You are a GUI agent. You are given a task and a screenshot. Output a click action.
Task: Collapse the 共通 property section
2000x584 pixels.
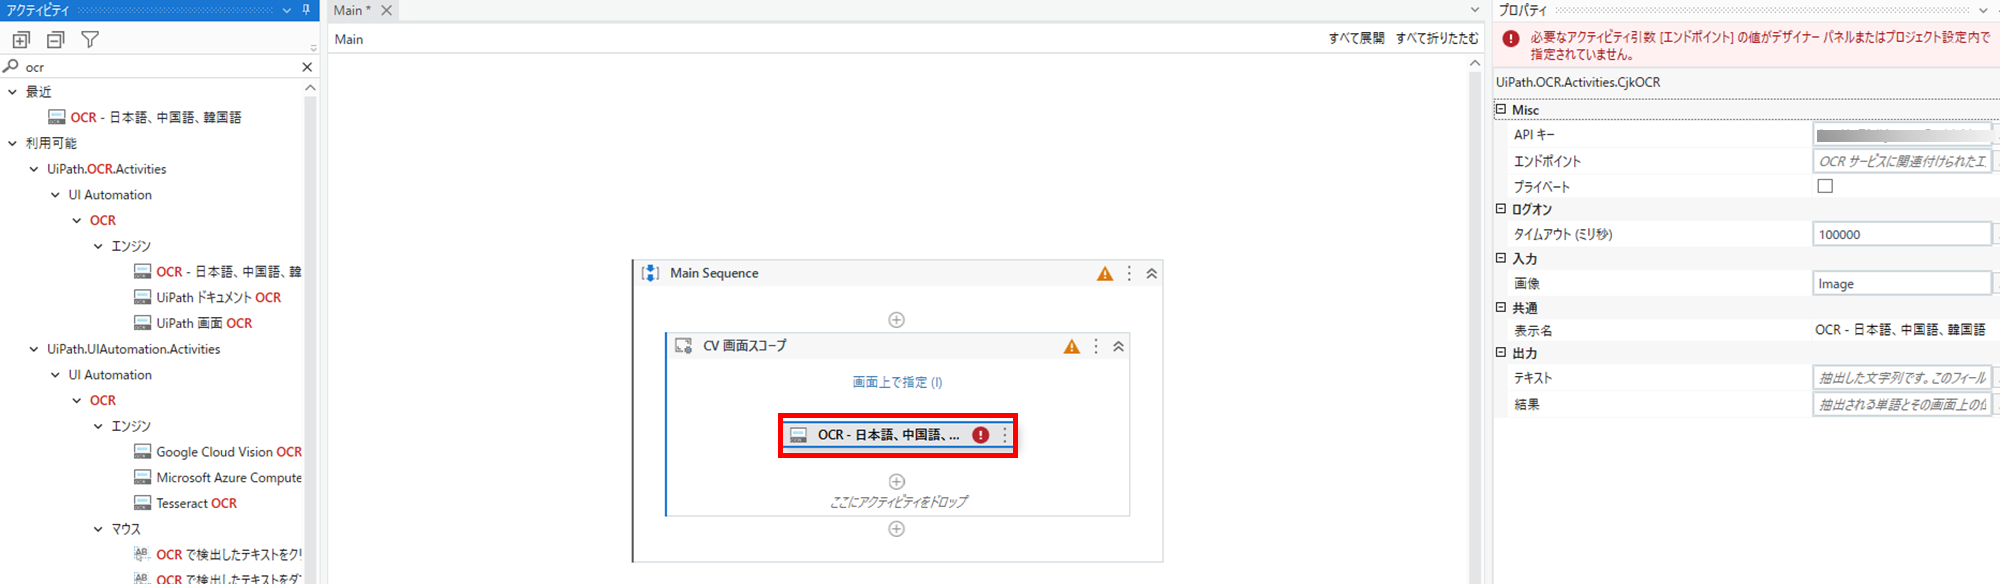pyautogui.click(x=1501, y=307)
